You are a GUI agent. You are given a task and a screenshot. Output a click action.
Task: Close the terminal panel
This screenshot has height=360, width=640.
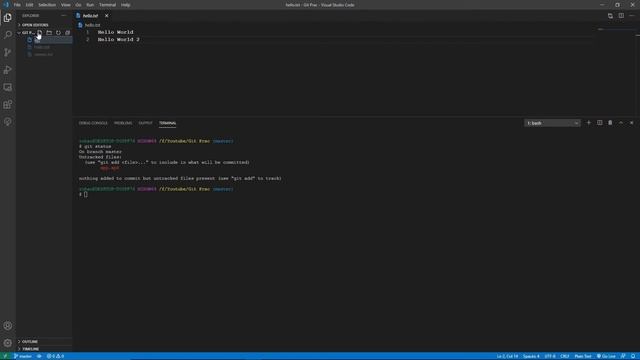pyautogui.click(x=631, y=123)
